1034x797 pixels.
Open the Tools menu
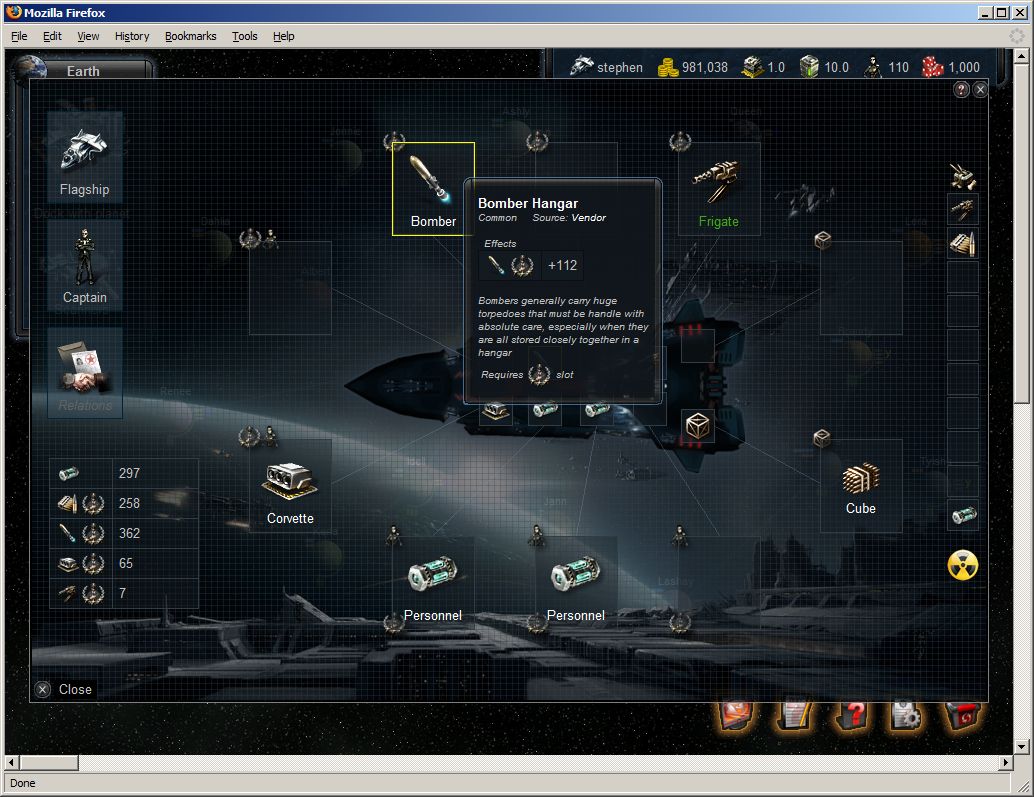pyautogui.click(x=244, y=36)
